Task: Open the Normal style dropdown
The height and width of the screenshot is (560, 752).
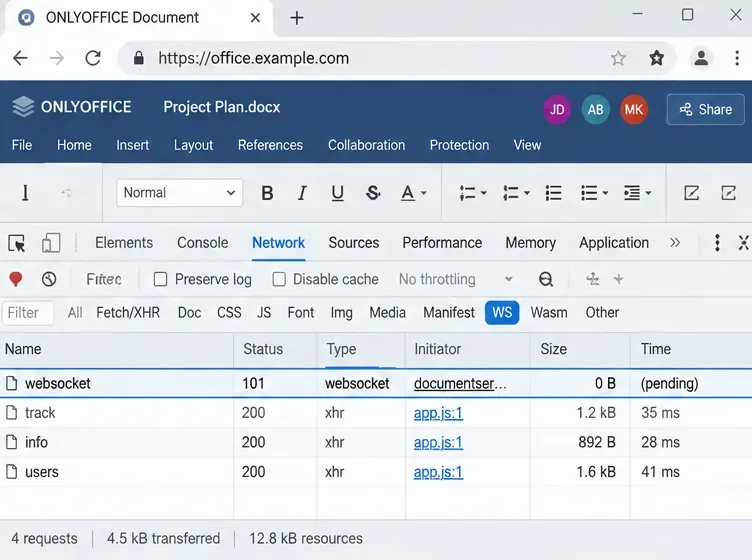Action: (179, 193)
